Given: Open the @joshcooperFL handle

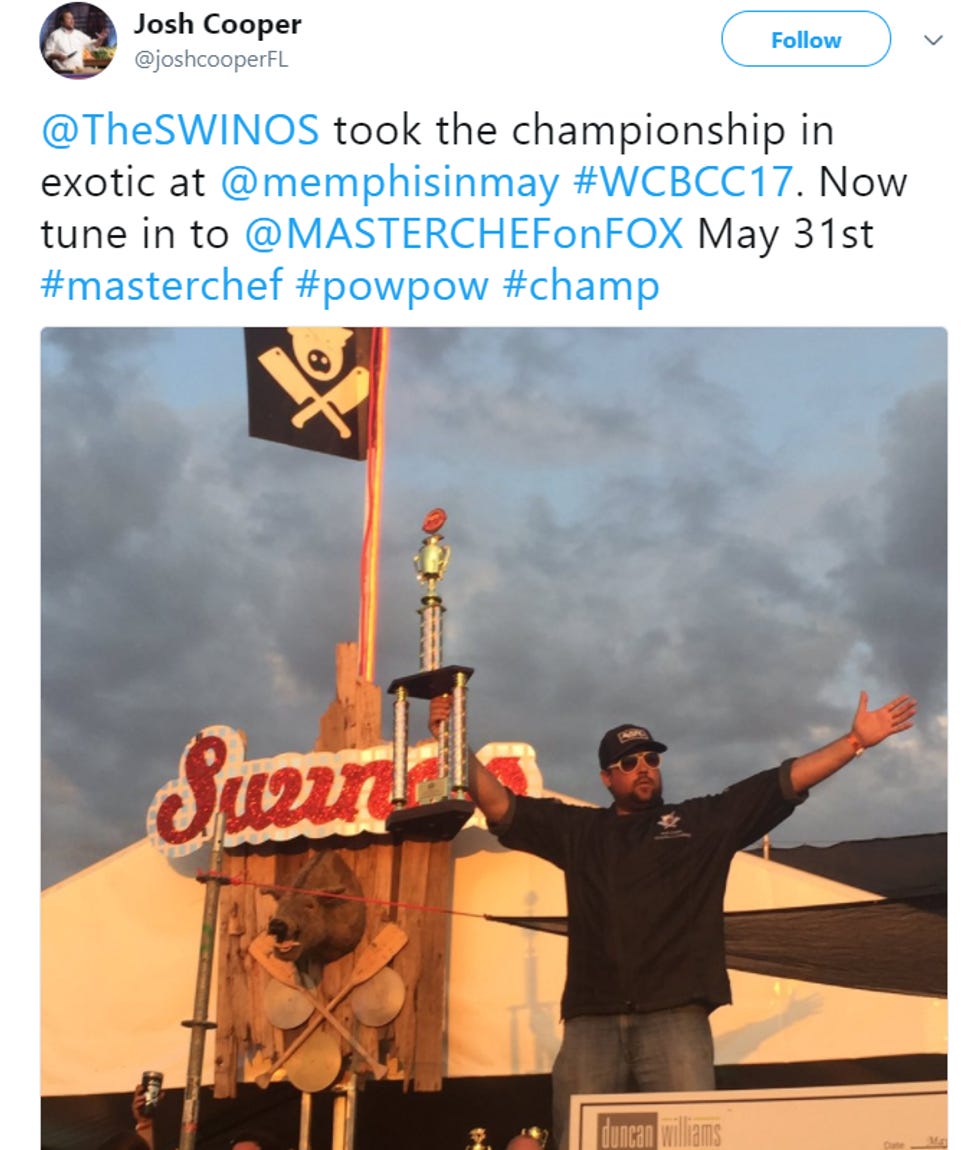Looking at the screenshot, I should click(211, 59).
